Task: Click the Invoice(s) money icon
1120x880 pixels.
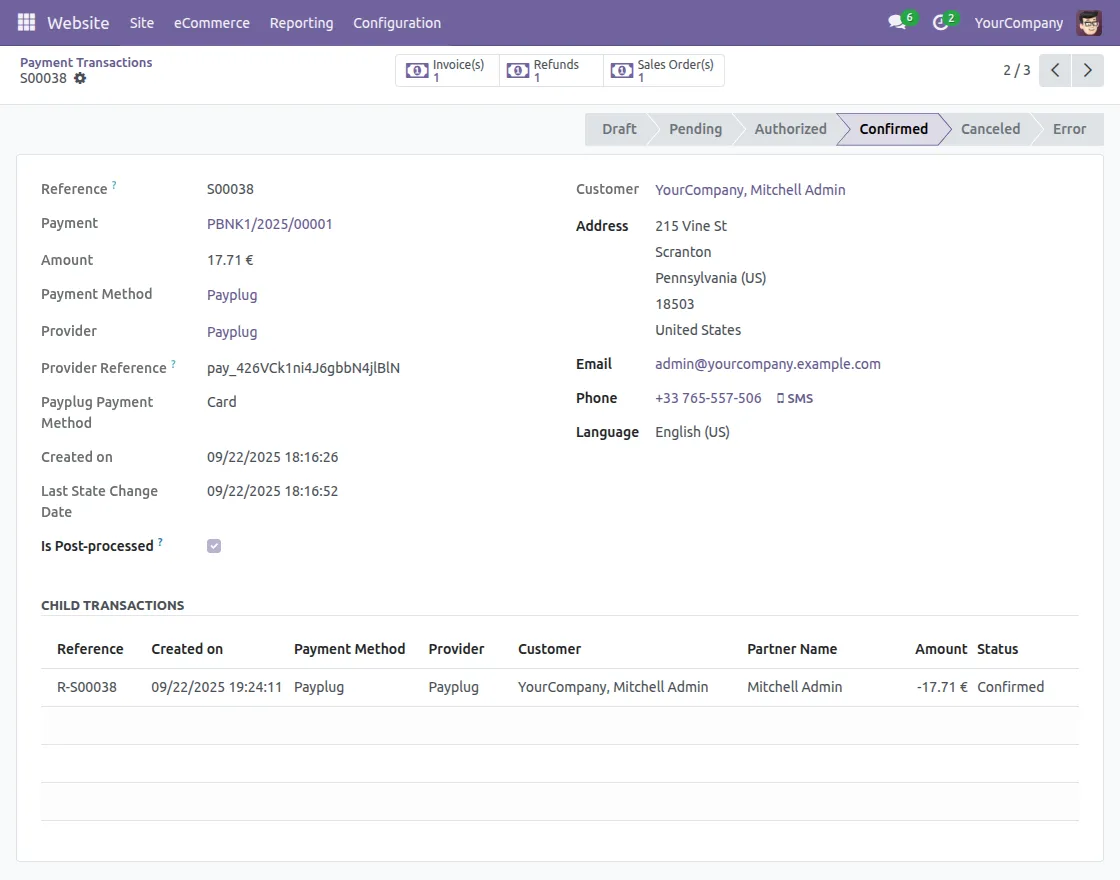Action: pyautogui.click(x=417, y=71)
